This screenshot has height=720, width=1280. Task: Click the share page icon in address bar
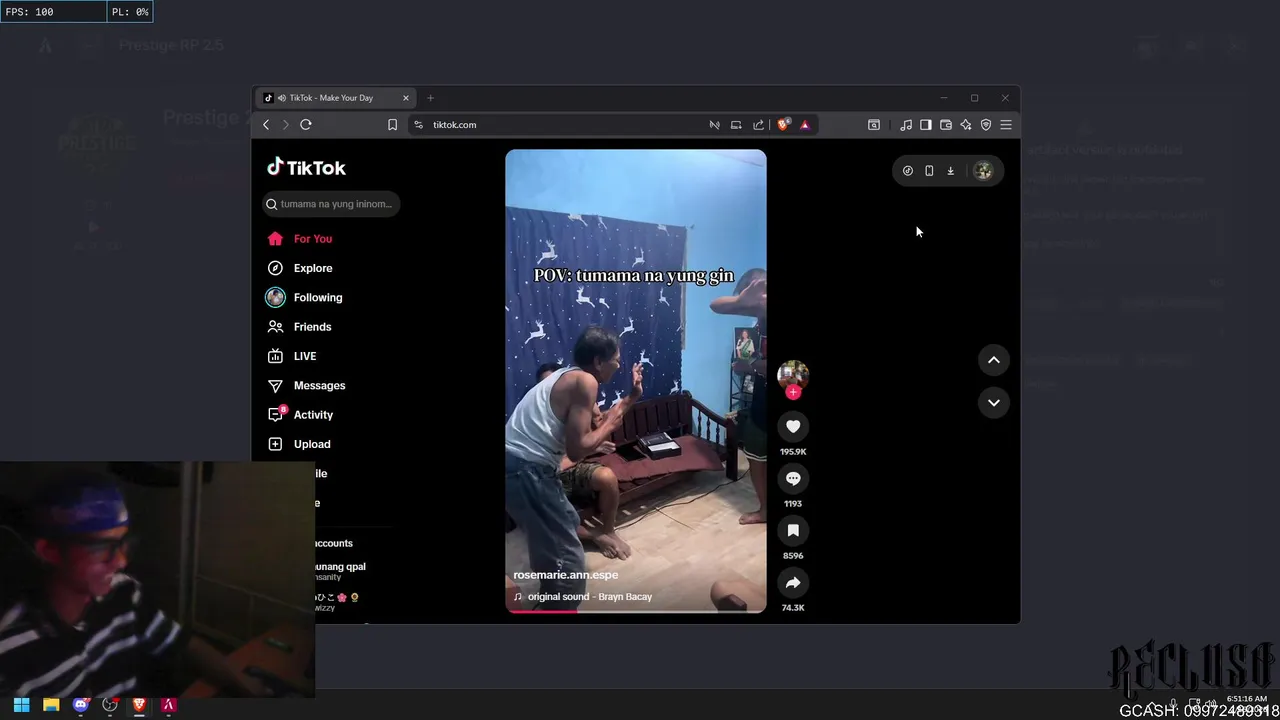coord(758,125)
